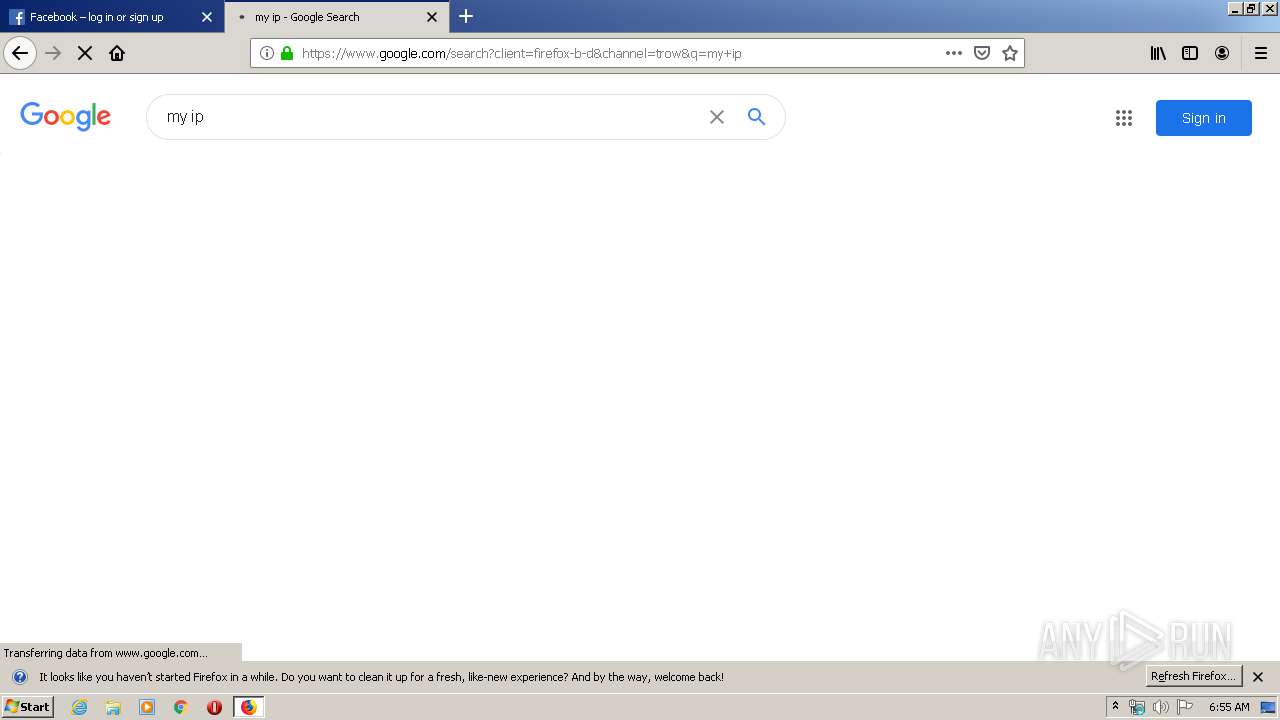Switch to Facebook log in tab
This screenshot has height=720, width=1280.
[112, 17]
